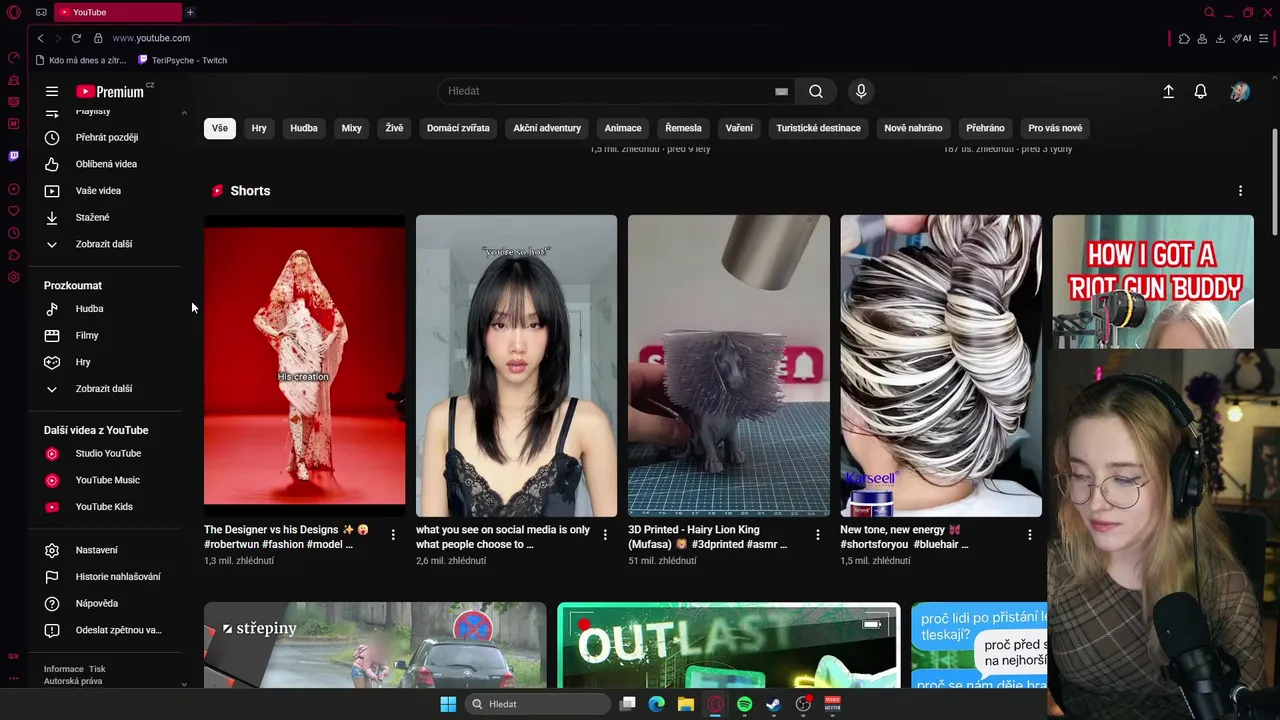Open the account avatar menu

(x=1240, y=91)
